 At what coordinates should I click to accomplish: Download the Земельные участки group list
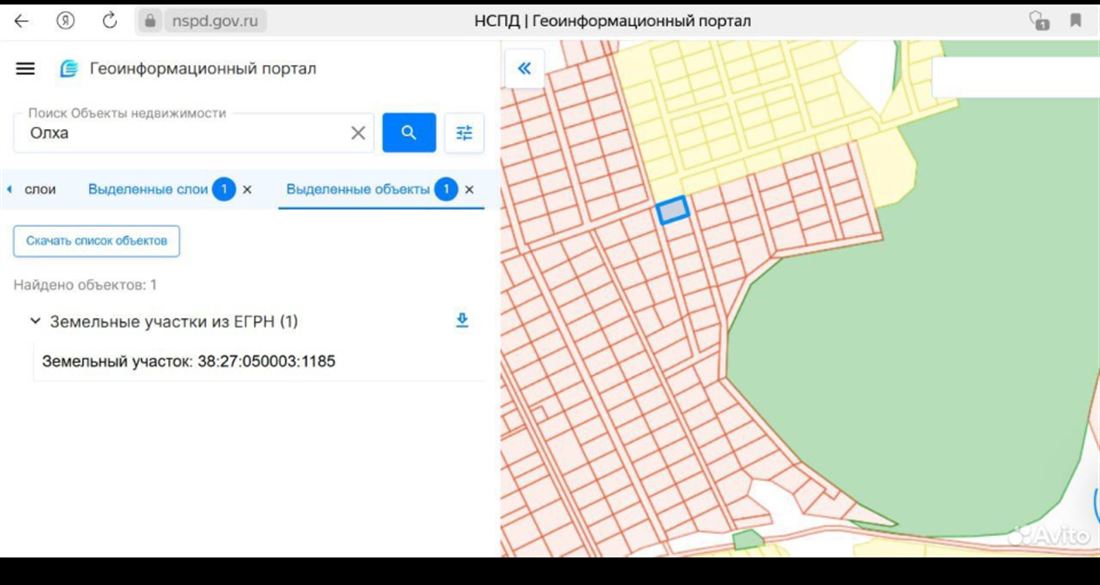462,321
